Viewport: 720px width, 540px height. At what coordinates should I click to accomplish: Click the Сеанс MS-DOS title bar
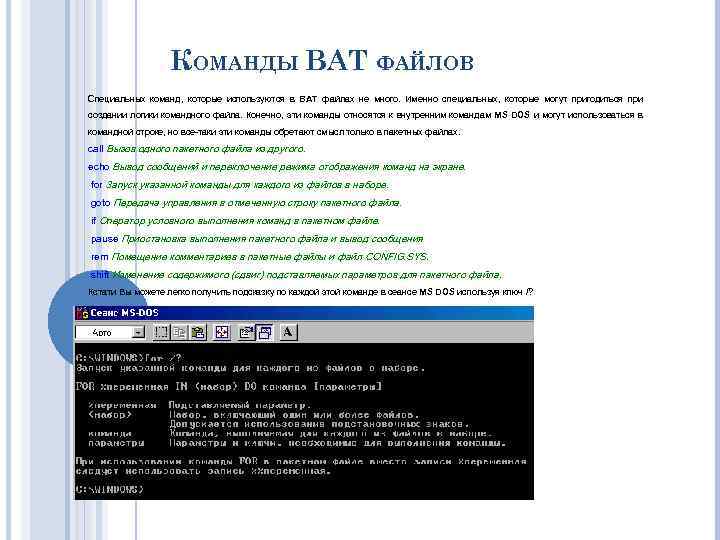pos(304,313)
